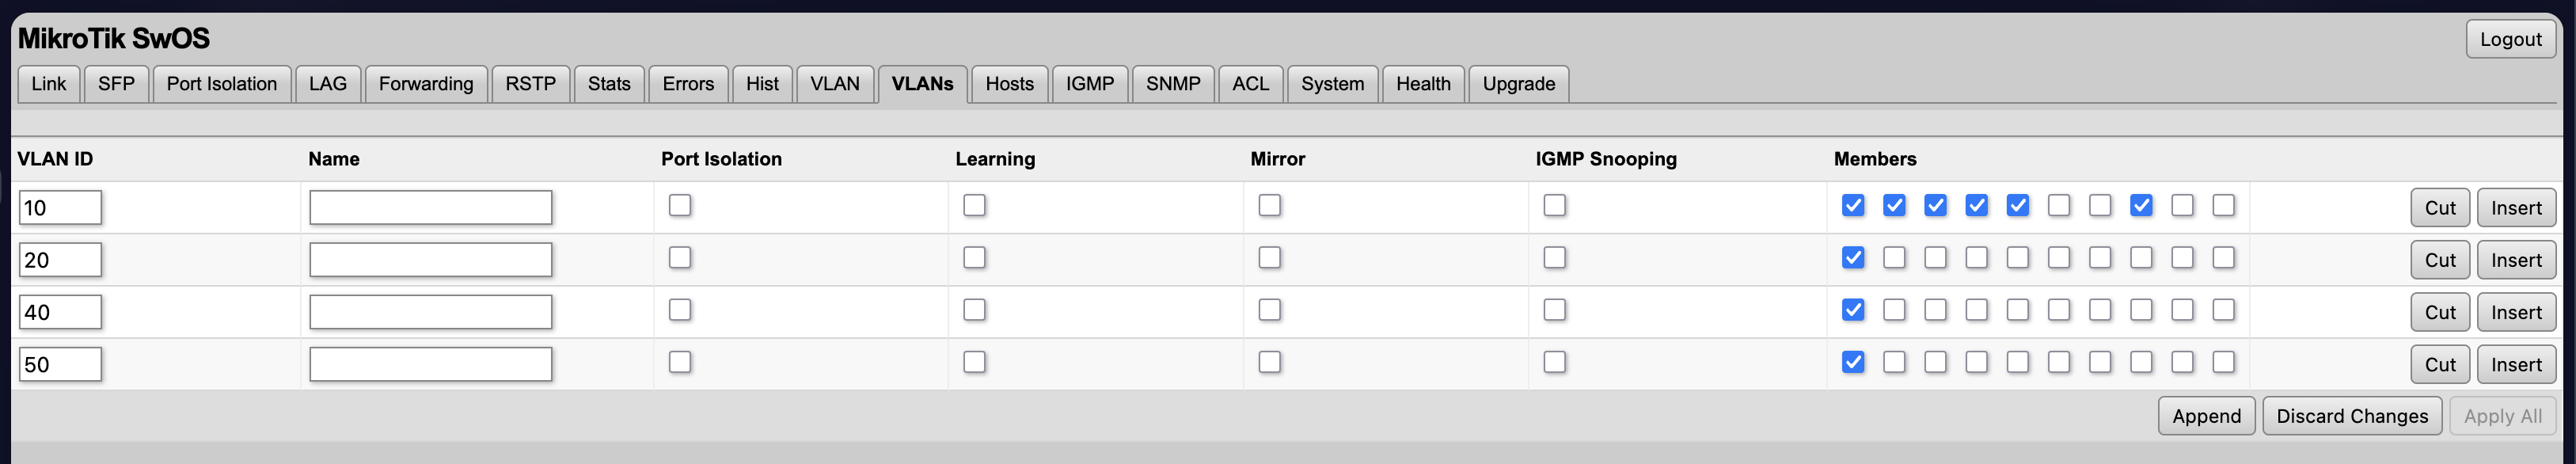Cut the VLAN 10 row
The width and height of the screenshot is (2576, 464).
point(2439,208)
